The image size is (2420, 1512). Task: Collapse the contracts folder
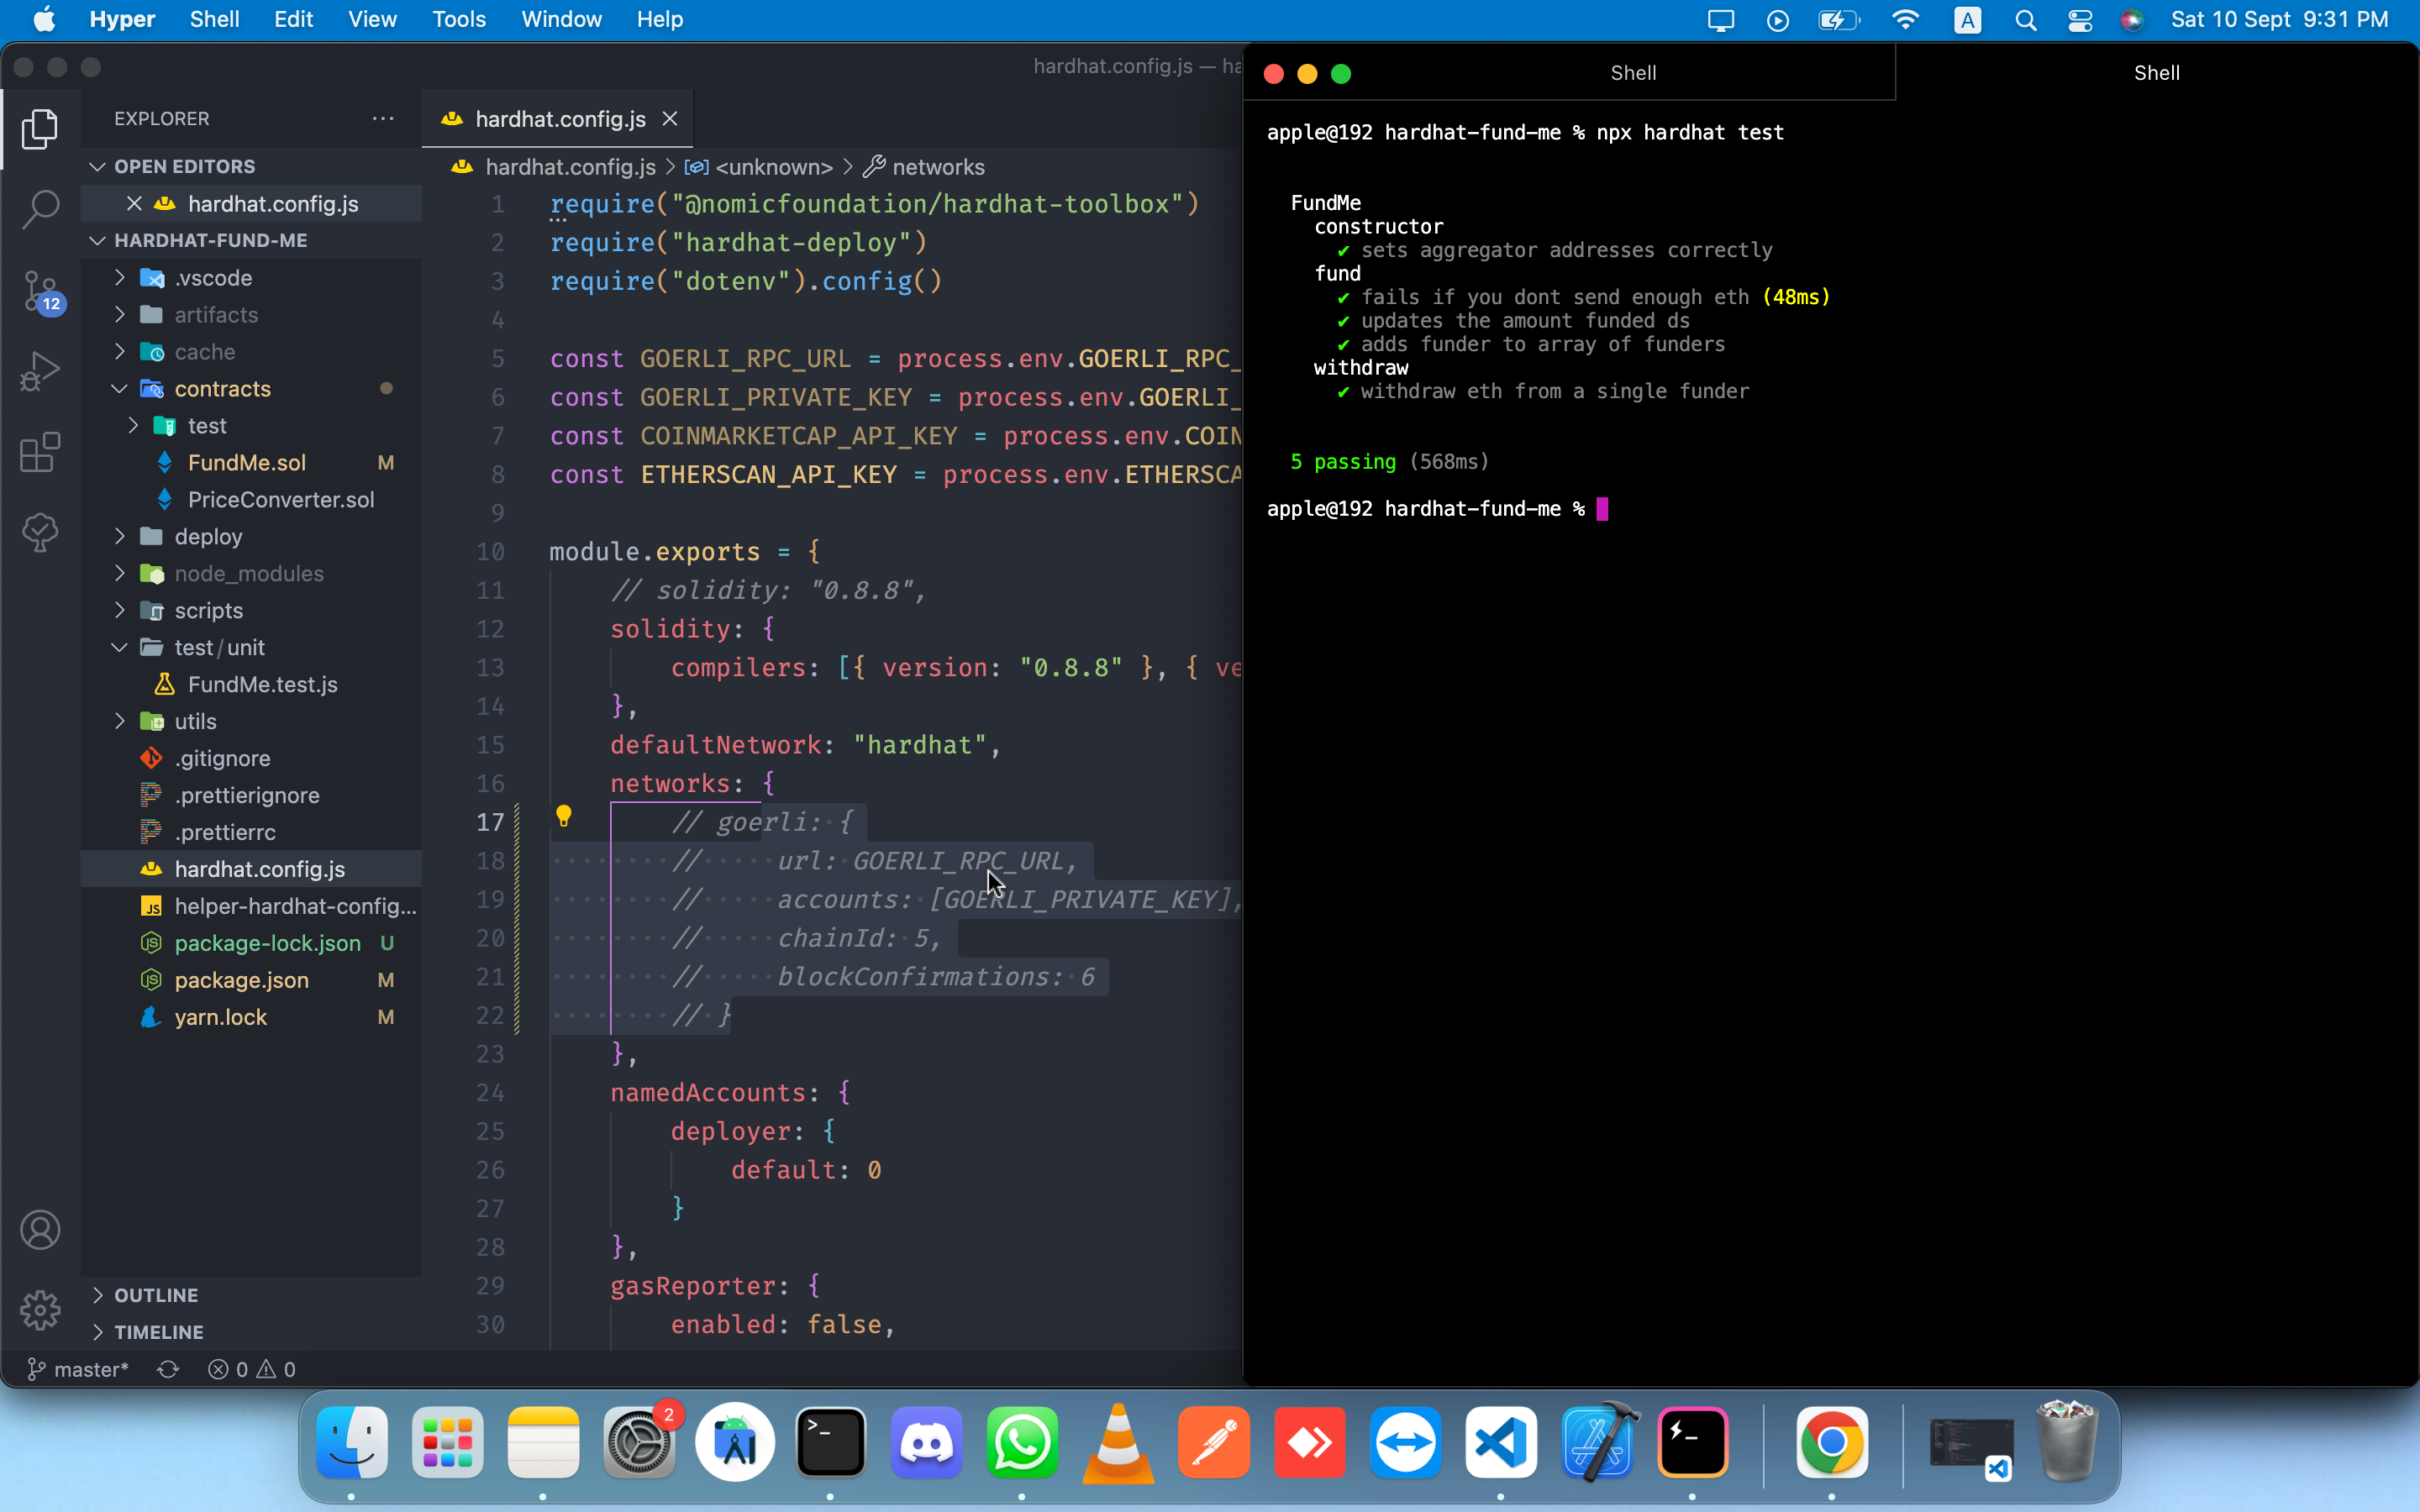(119, 388)
